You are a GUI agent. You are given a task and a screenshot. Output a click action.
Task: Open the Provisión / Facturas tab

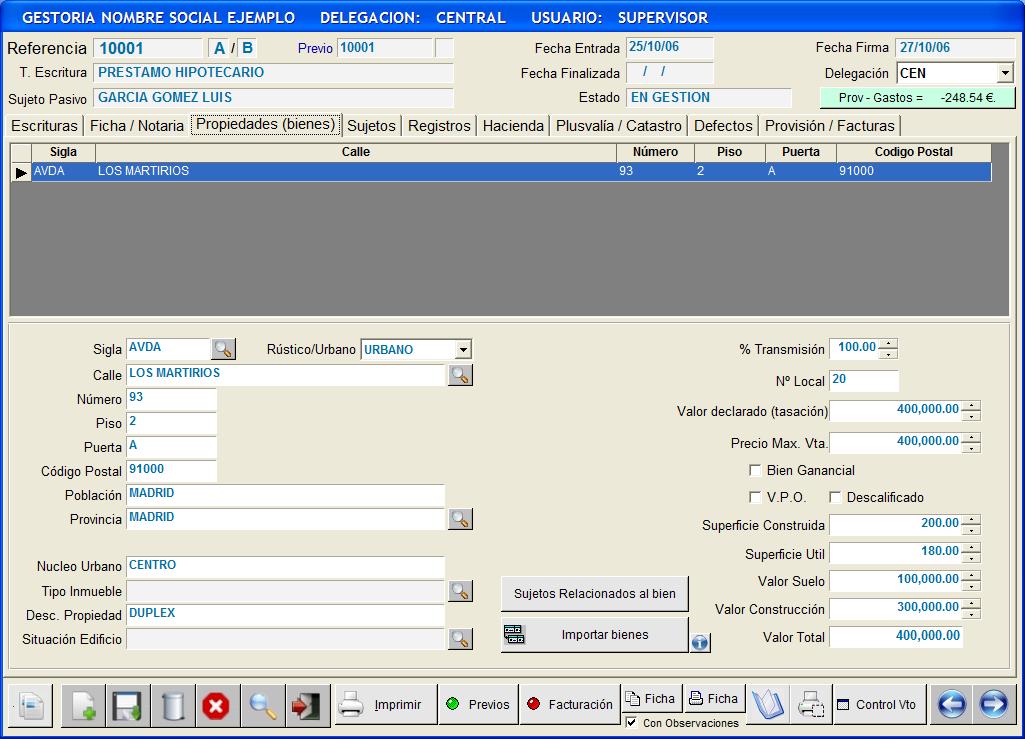(830, 126)
